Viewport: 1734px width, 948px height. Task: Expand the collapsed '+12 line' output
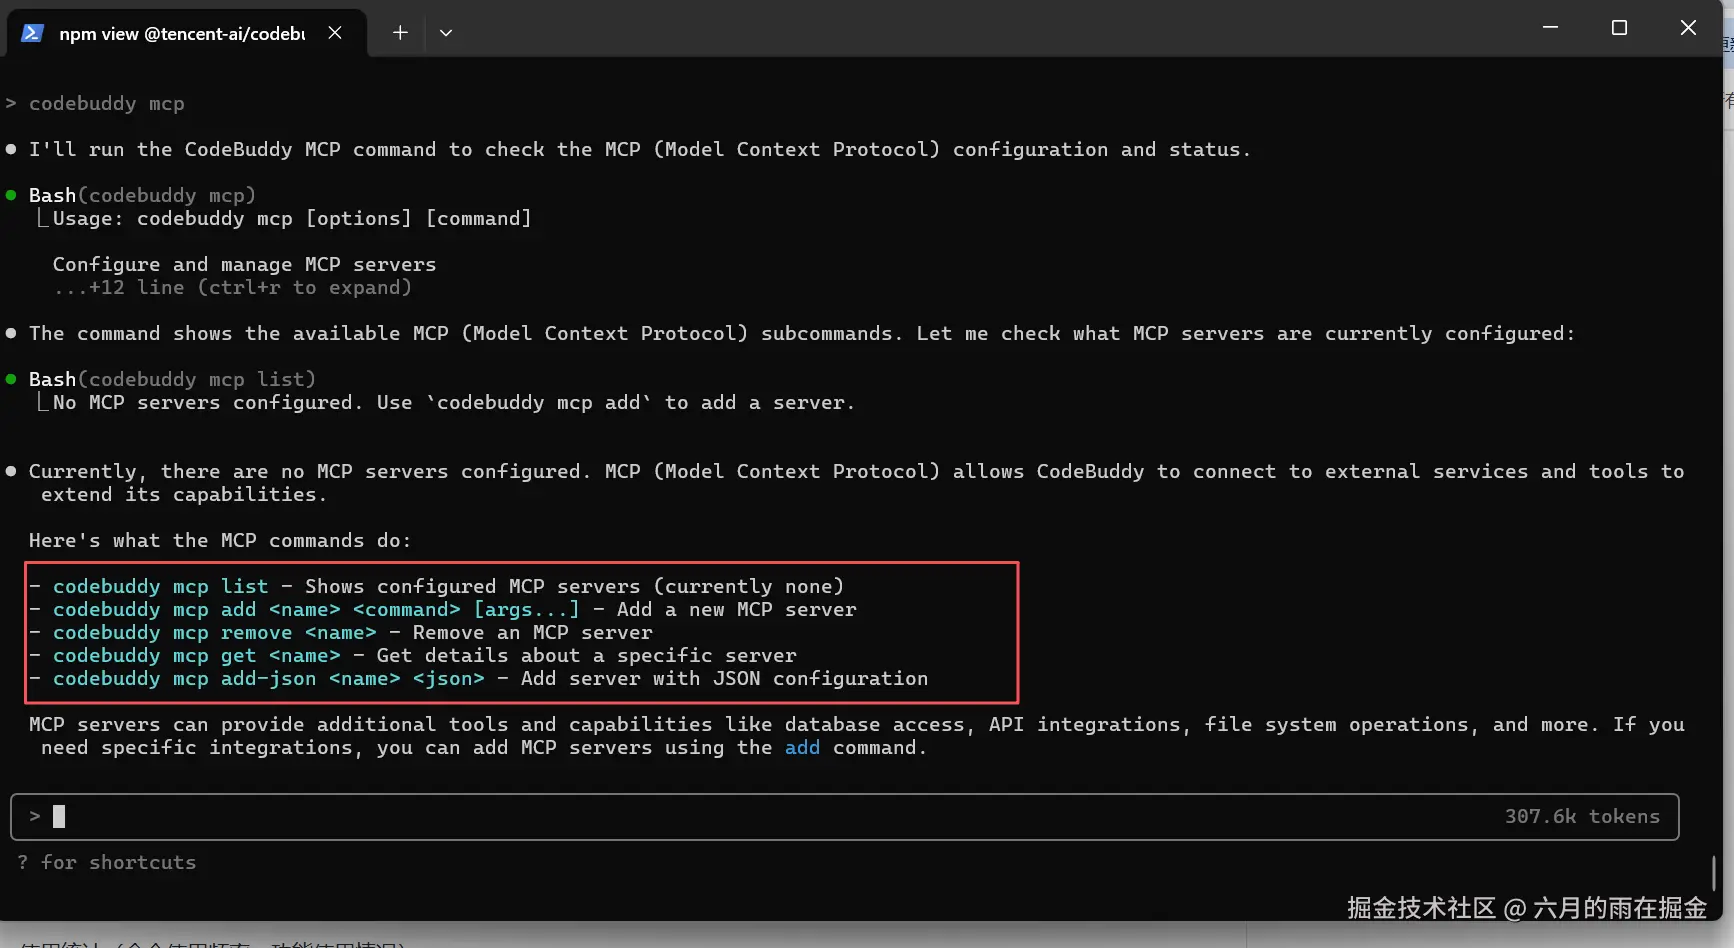click(x=232, y=288)
